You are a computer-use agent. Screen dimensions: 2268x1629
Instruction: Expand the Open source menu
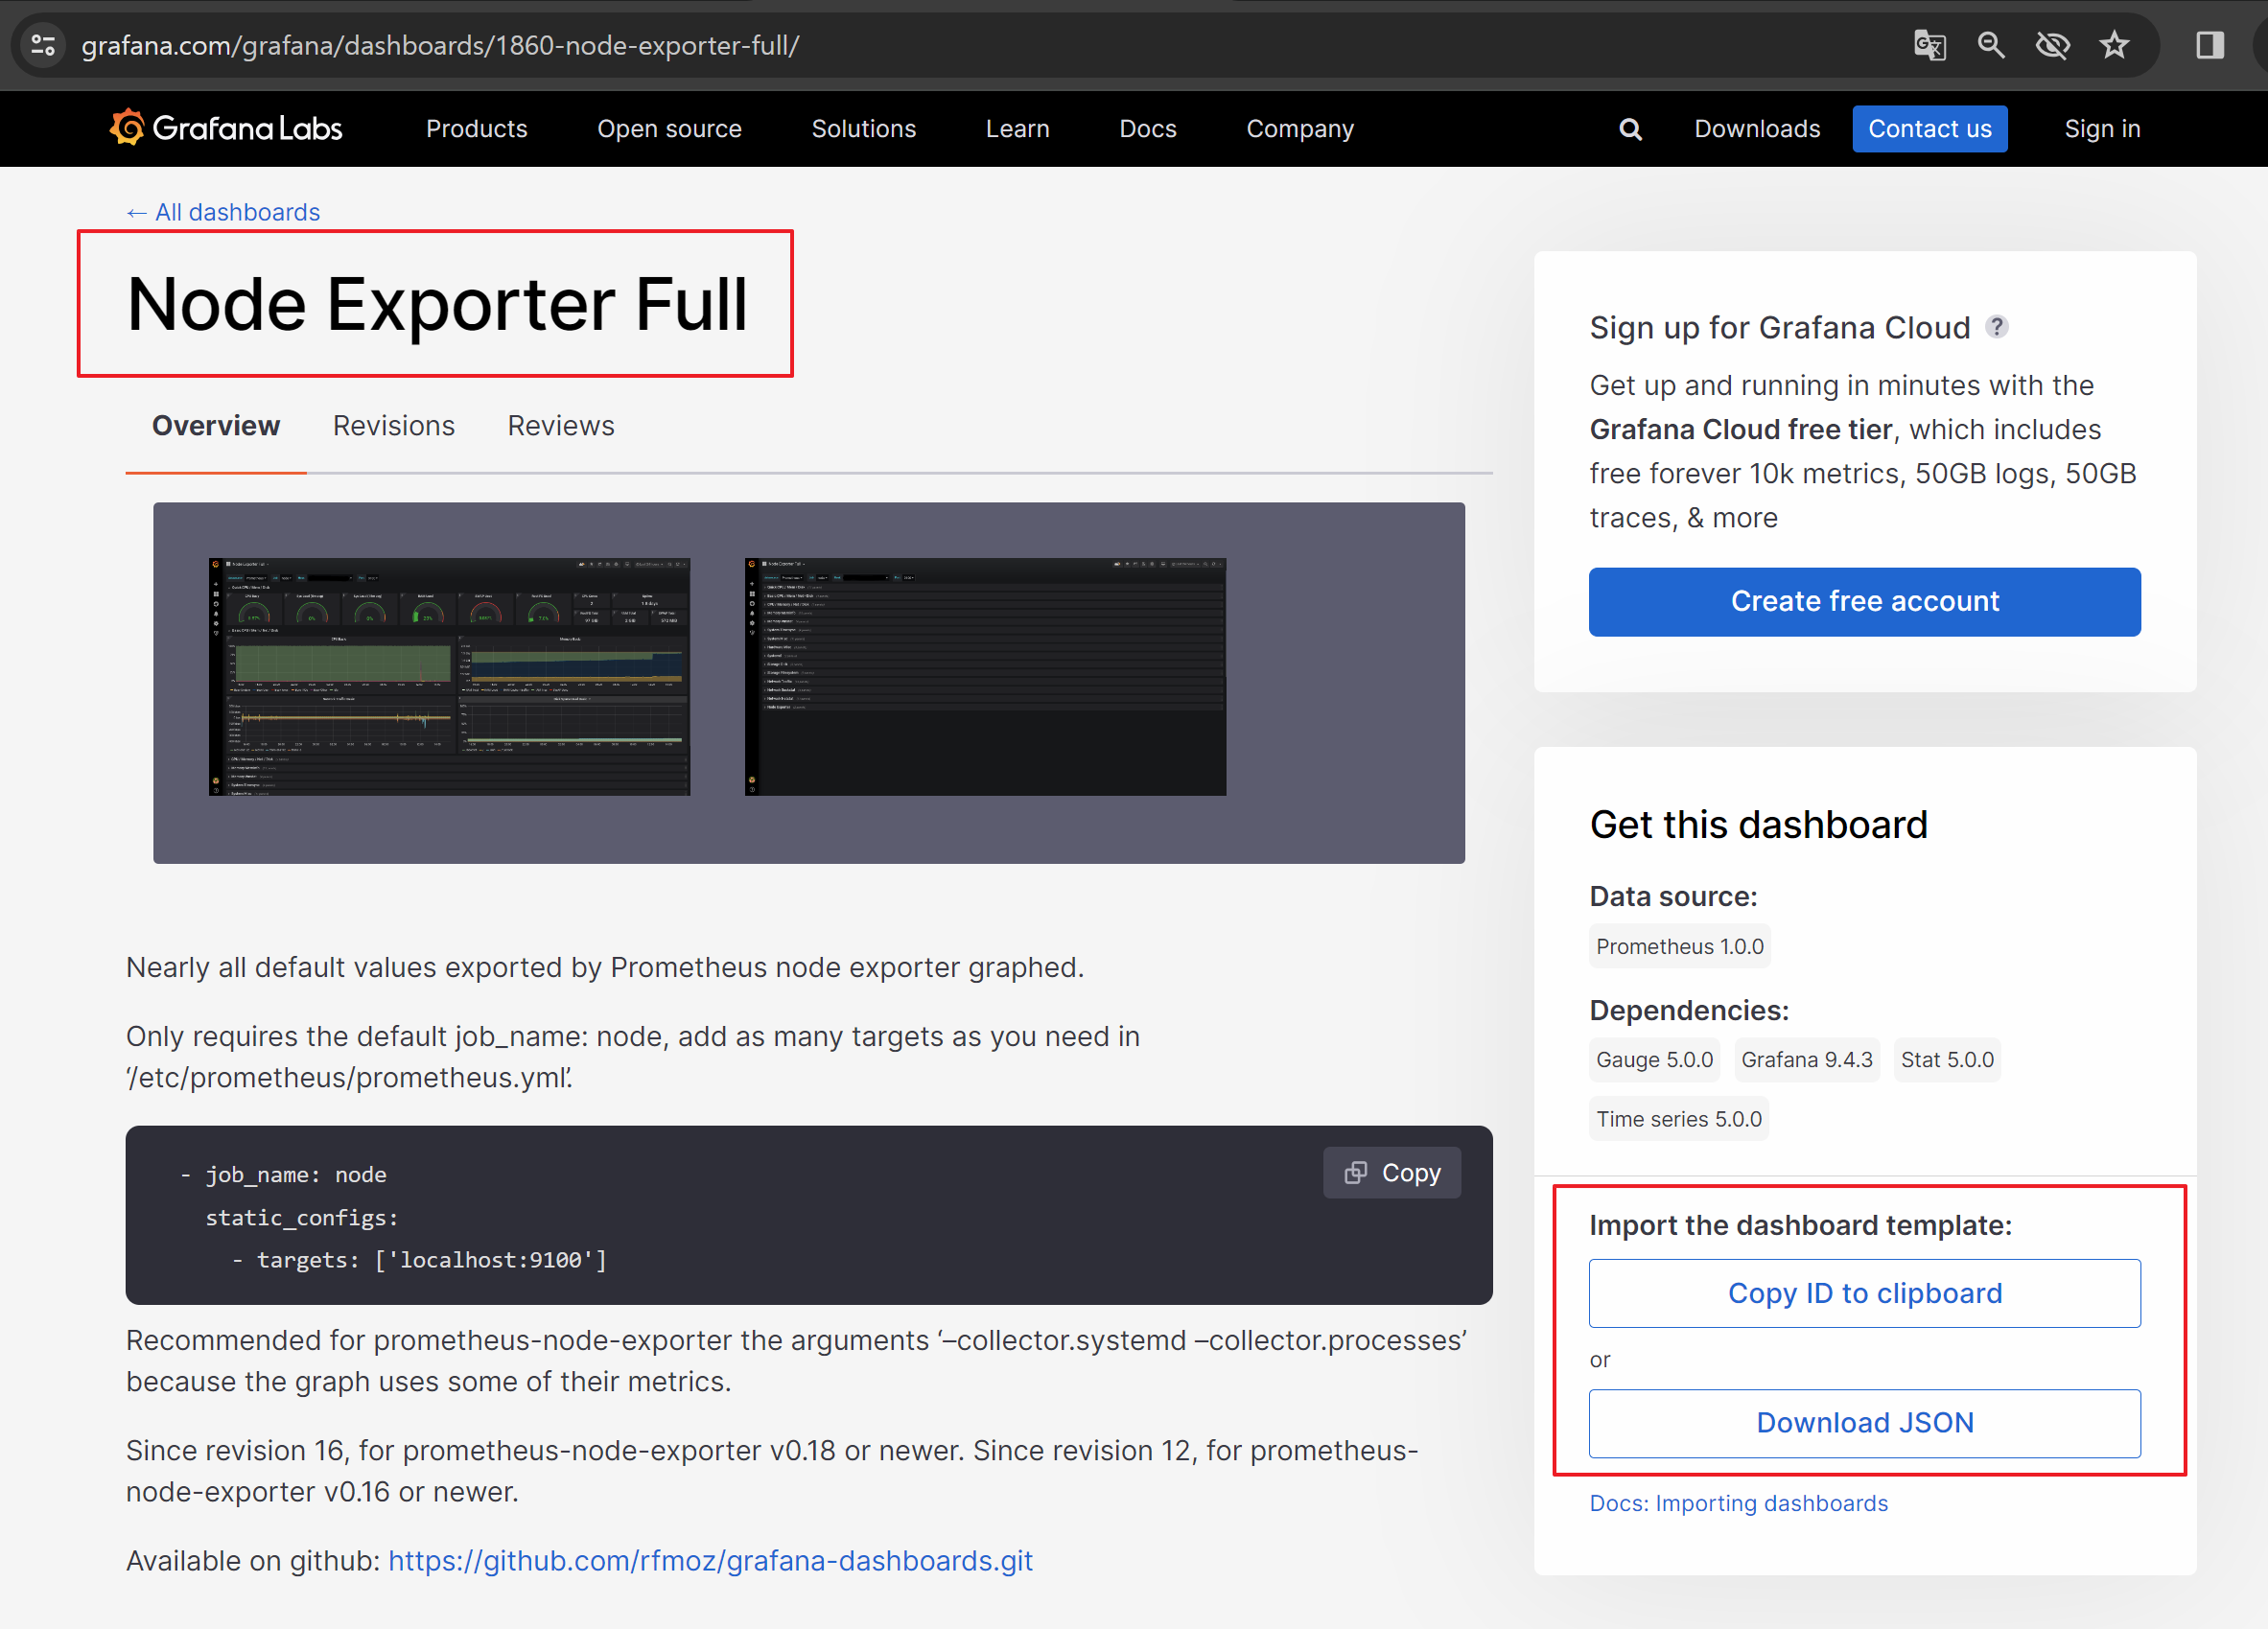click(669, 129)
